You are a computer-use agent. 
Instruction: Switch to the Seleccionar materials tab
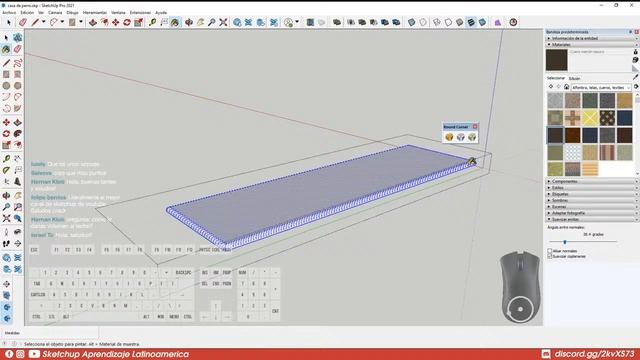(x=556, y=78)
